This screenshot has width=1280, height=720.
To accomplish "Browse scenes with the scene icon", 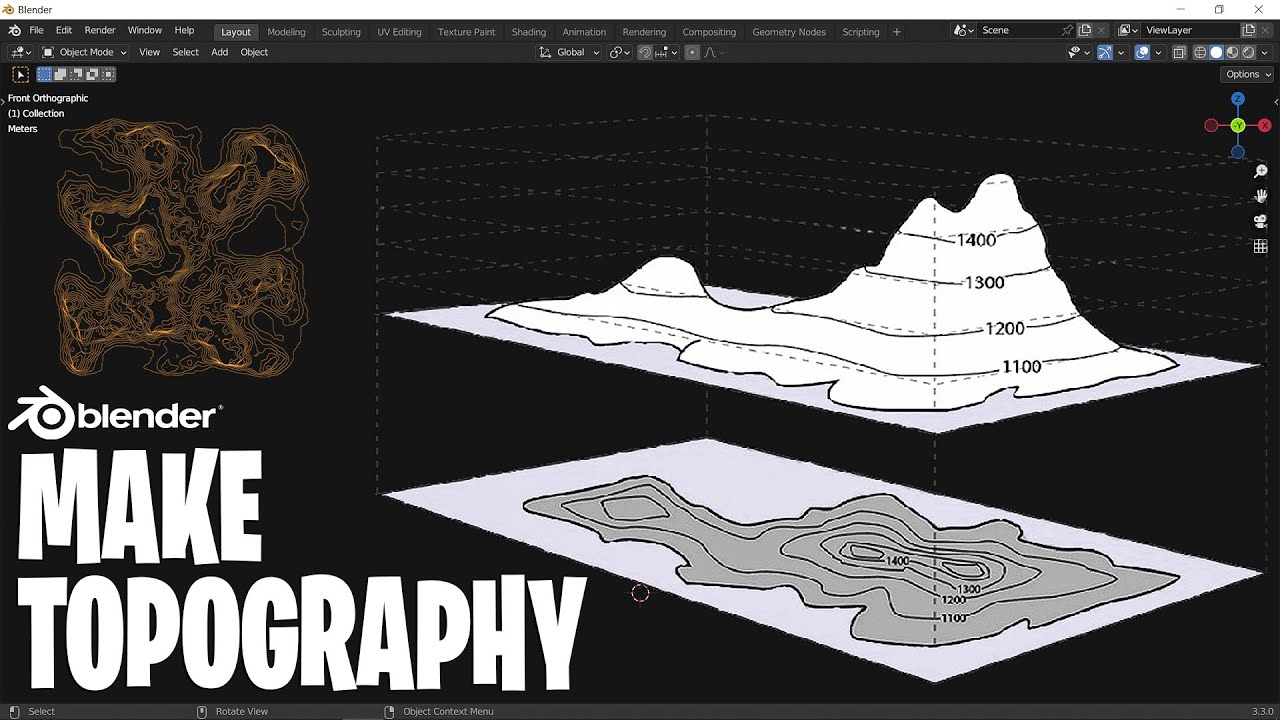I will 962,31.
